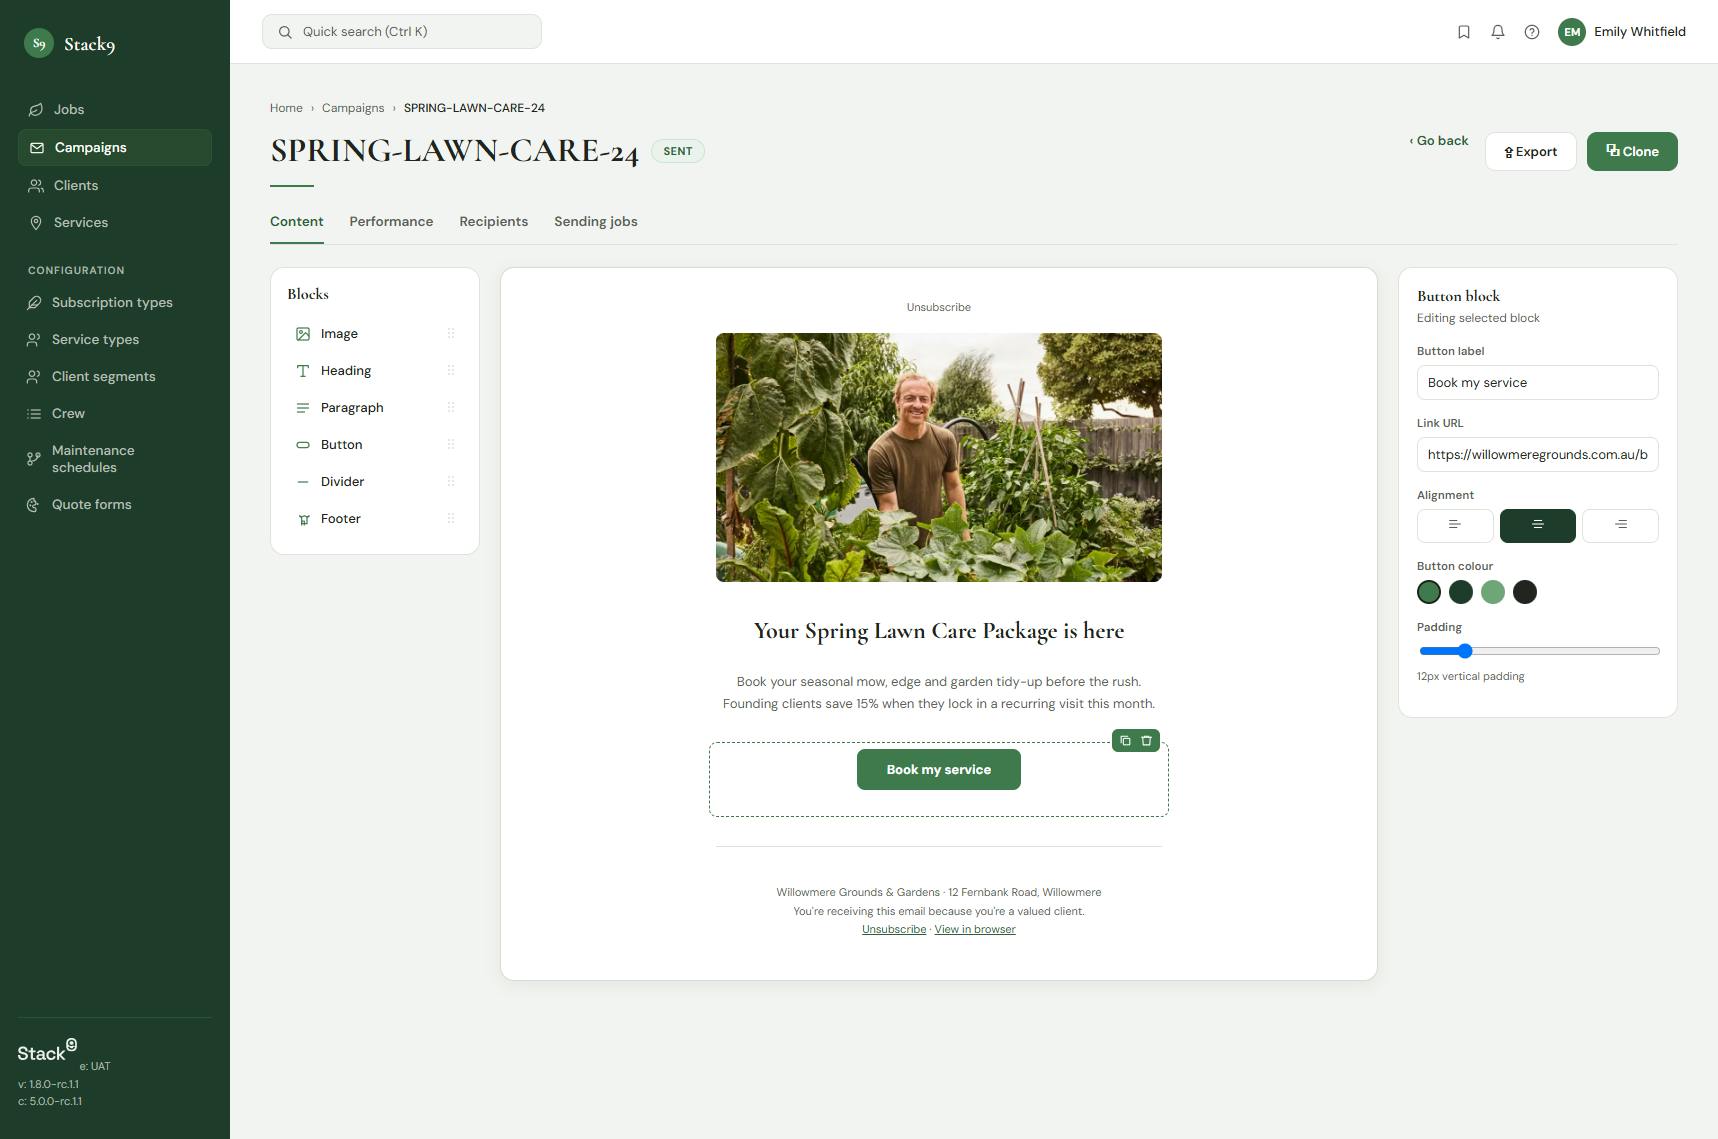
Task: Click the Footer block icon
Action: pyautogui.click(x=303, y=519)
